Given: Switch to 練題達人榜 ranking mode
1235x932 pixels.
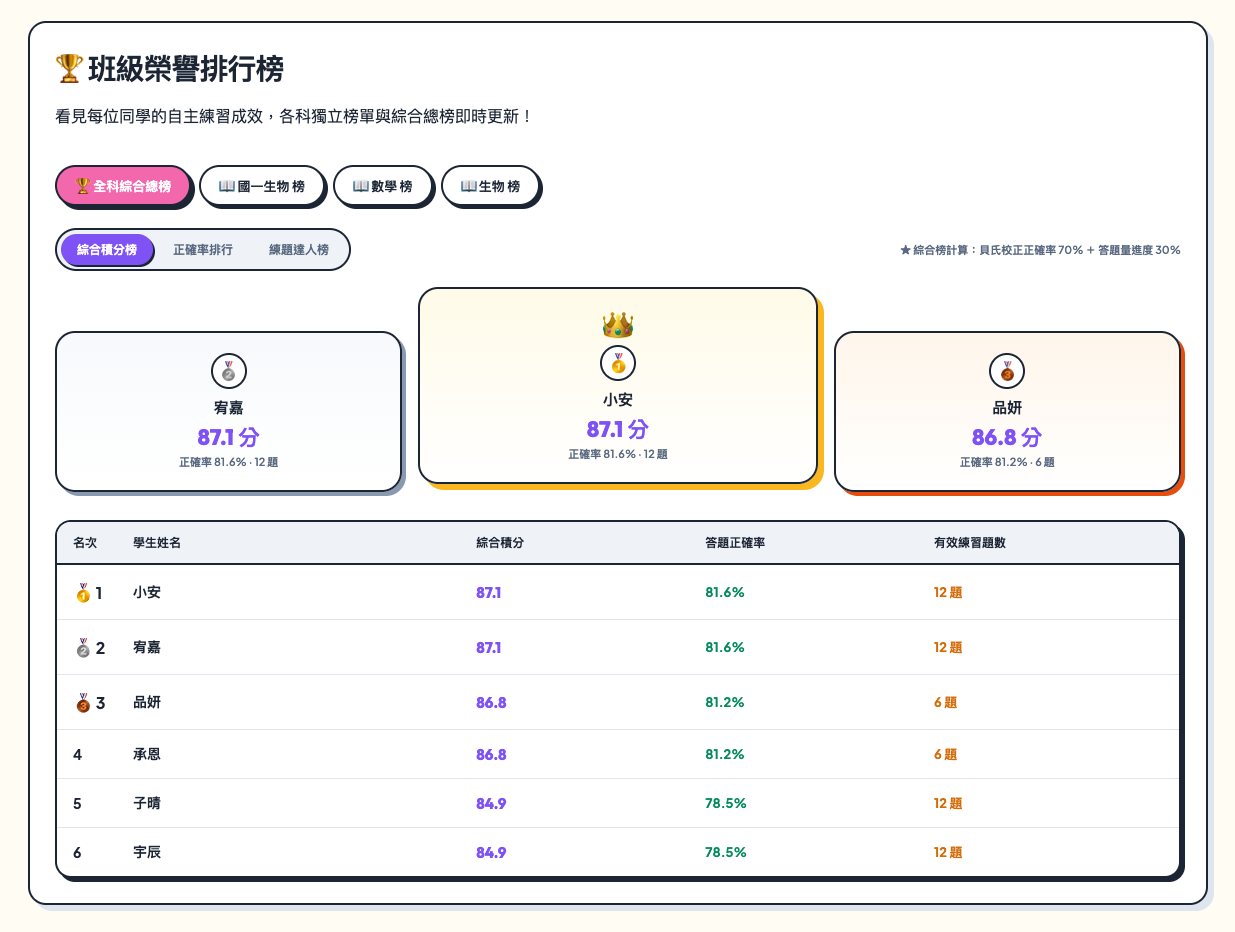Looking at the screenshot, I should [x=299, y=249].
